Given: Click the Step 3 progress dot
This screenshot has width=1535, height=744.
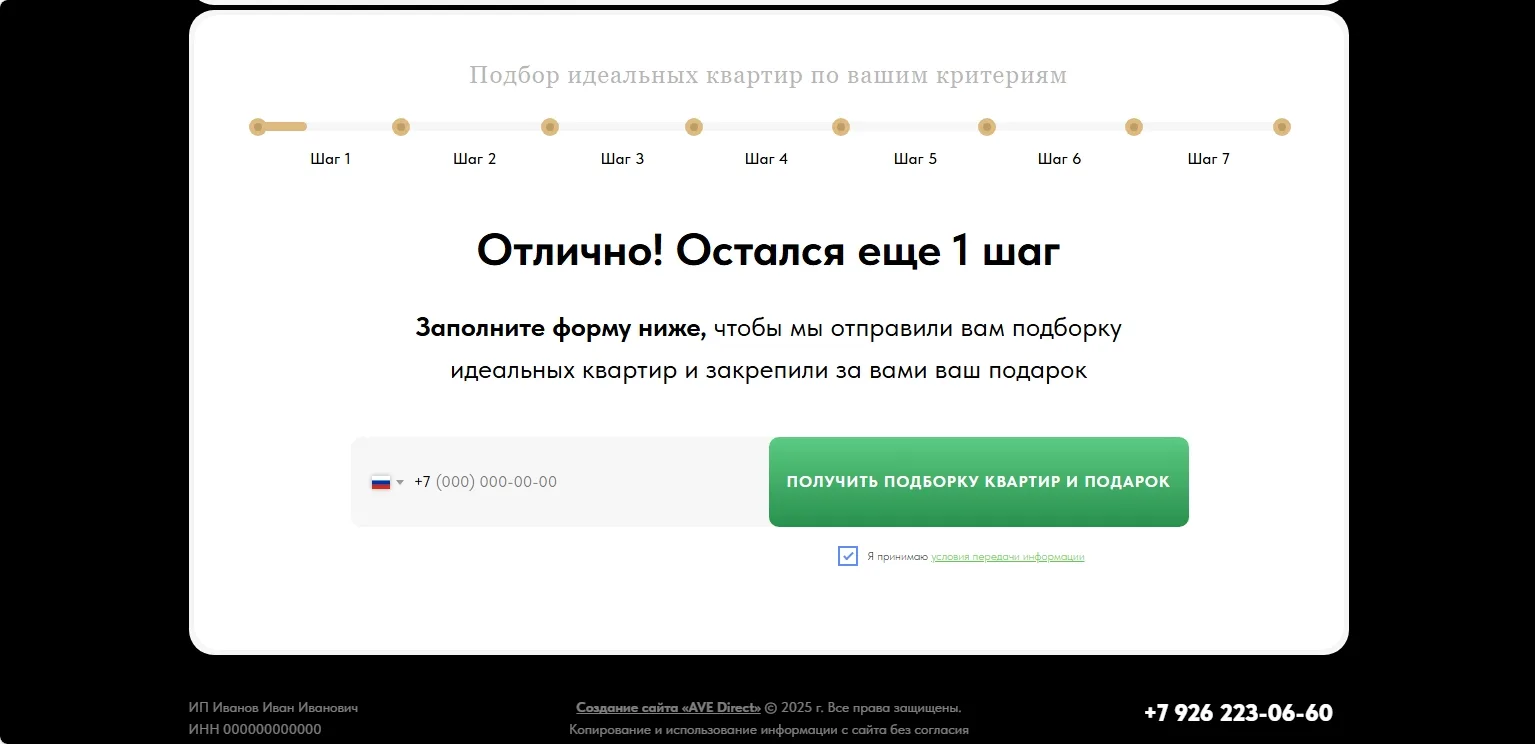Looking at the screenshot, I should click(x=549, y=127).
